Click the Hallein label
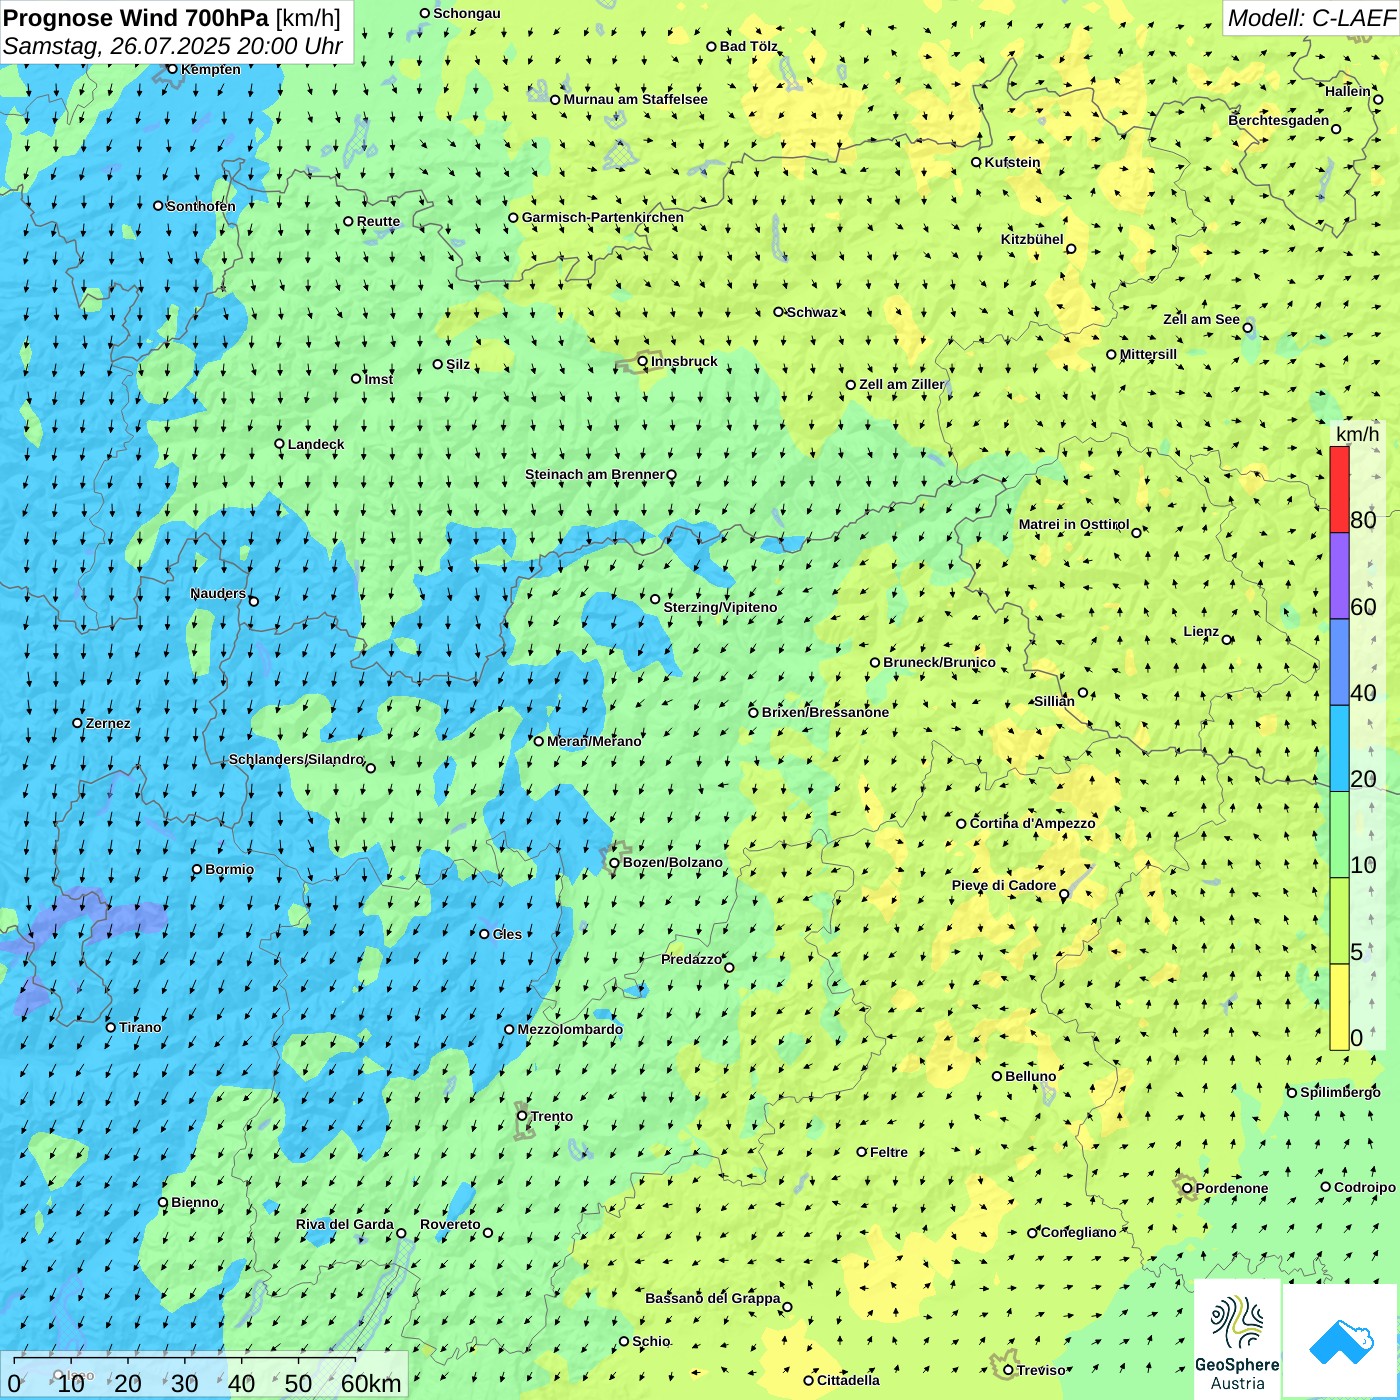This screenshot has width=1400, height=1400. (x=1348, y=91)
